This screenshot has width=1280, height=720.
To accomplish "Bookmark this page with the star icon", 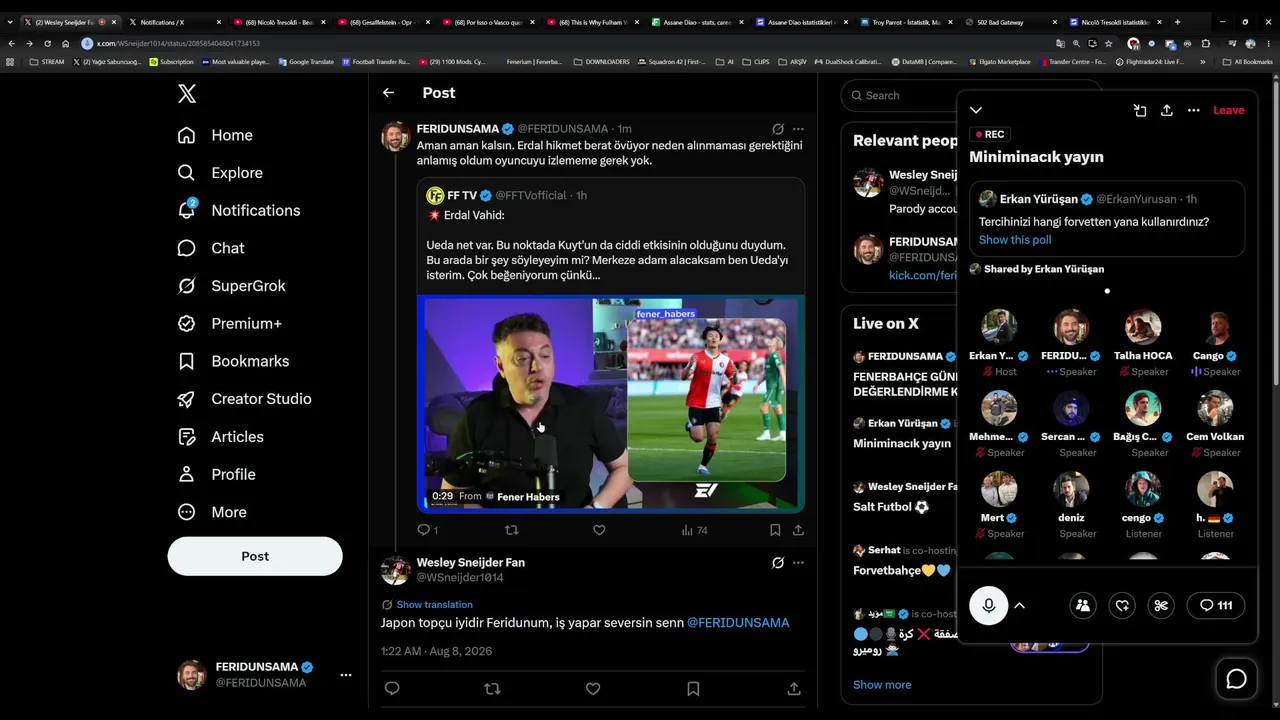I will point(1108,43).
